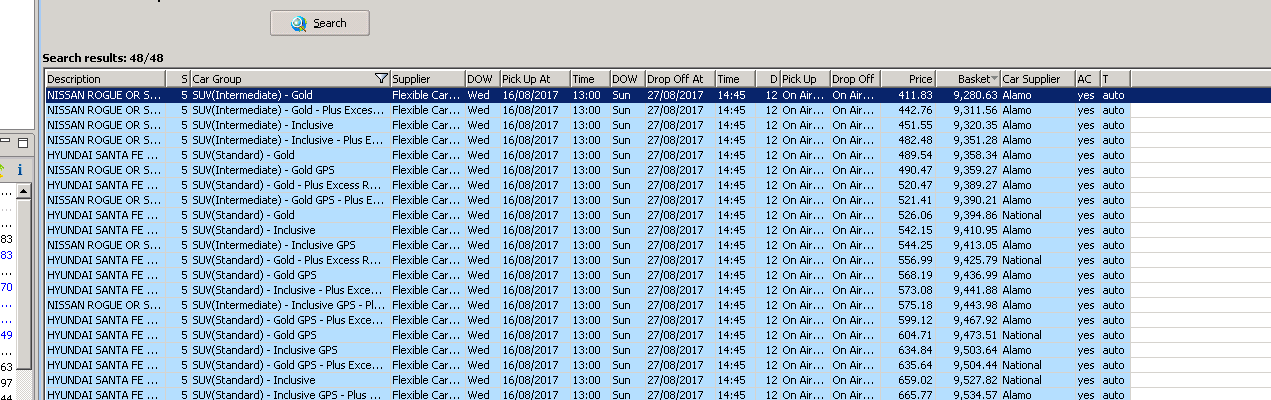The height and width of the screenshot is (400, 1271).
Task: Select the row priced 411.83
Action: [x=588, y=95]
